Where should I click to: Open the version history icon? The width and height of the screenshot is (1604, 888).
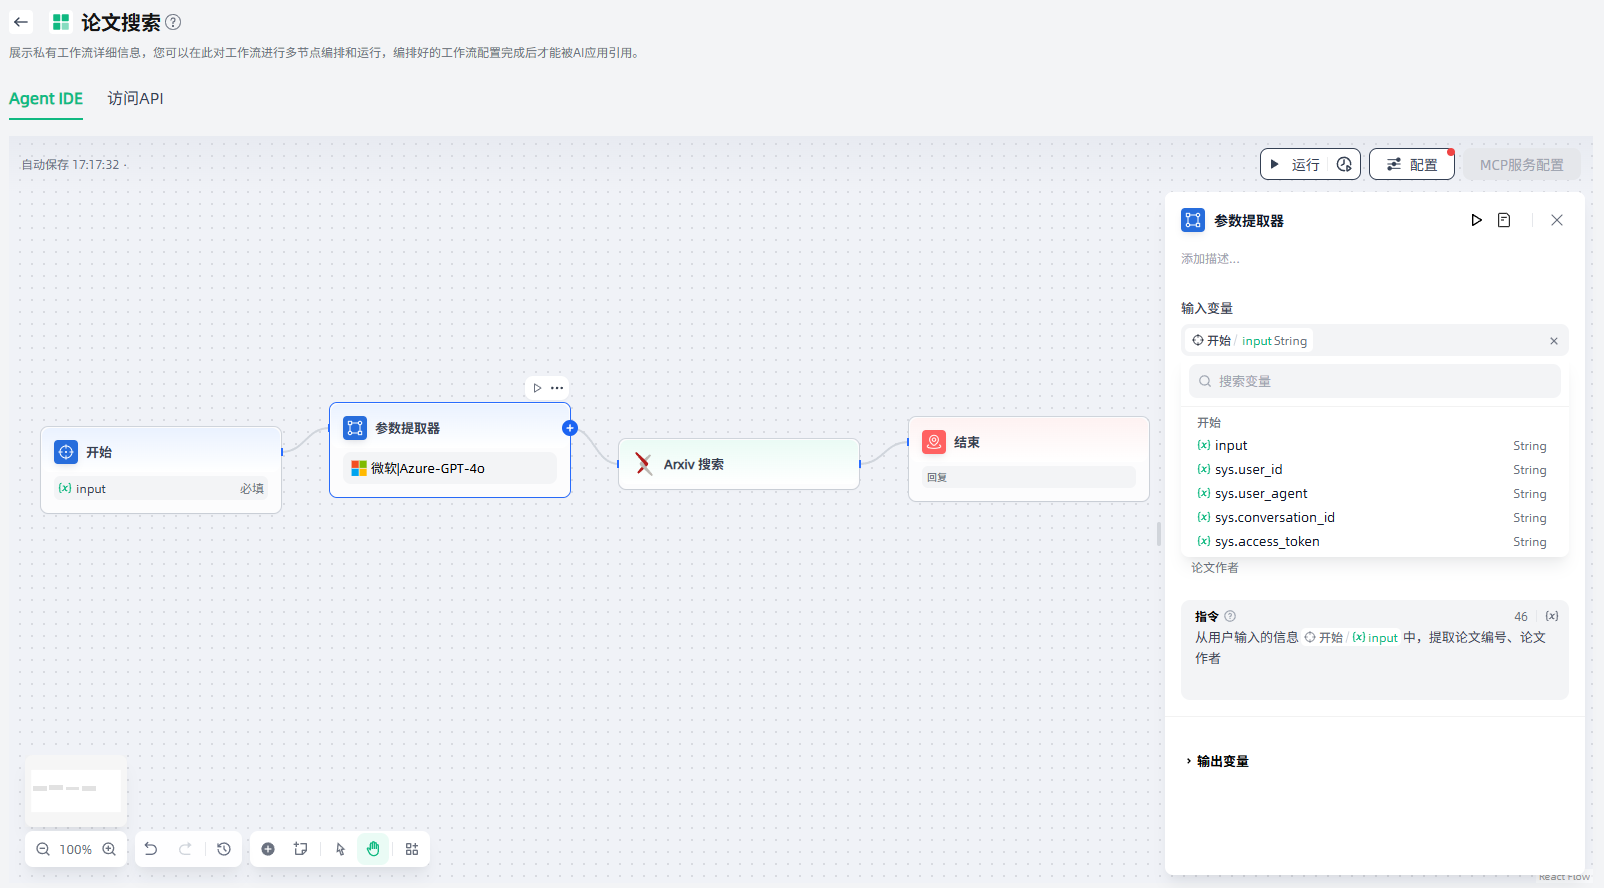coord(224,849)
